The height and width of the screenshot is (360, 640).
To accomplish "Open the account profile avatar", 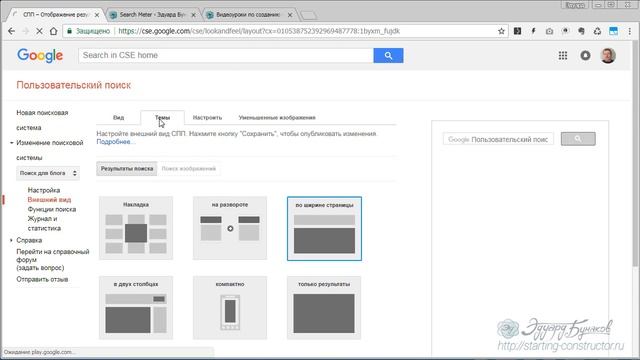I will point(608,56).
